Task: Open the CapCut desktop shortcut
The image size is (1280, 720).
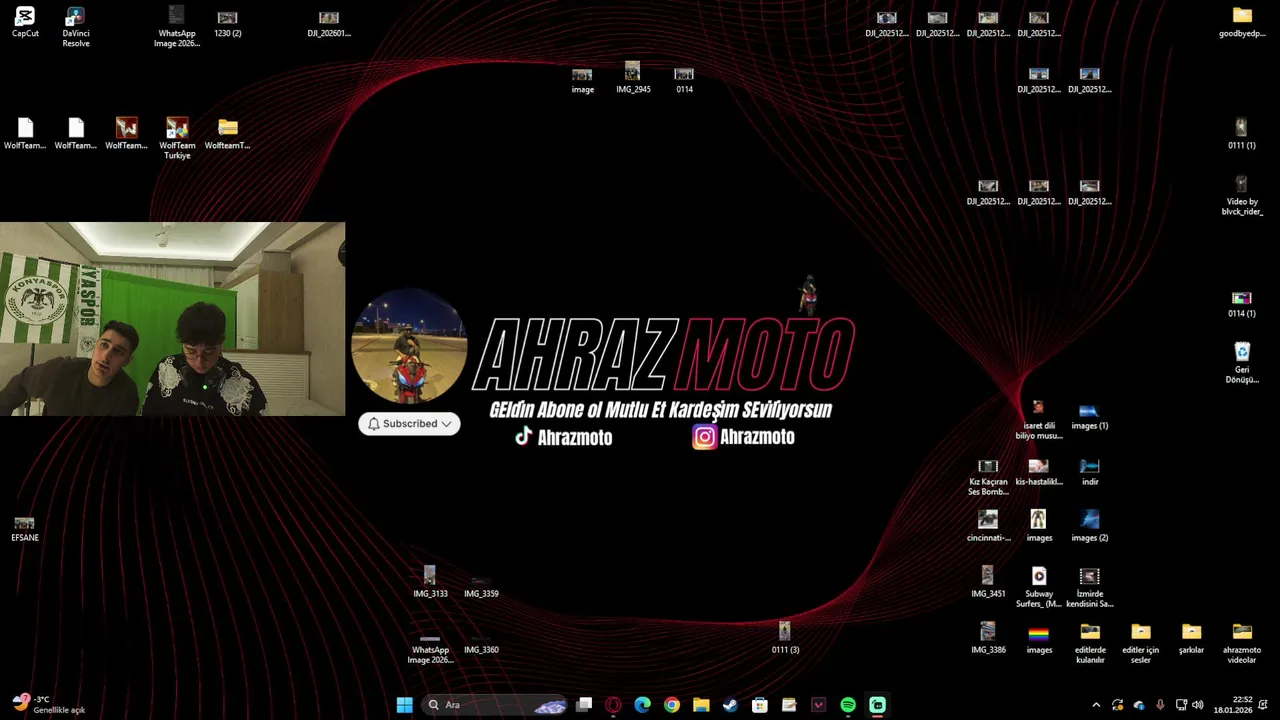Action: click(x=25, y=22)
